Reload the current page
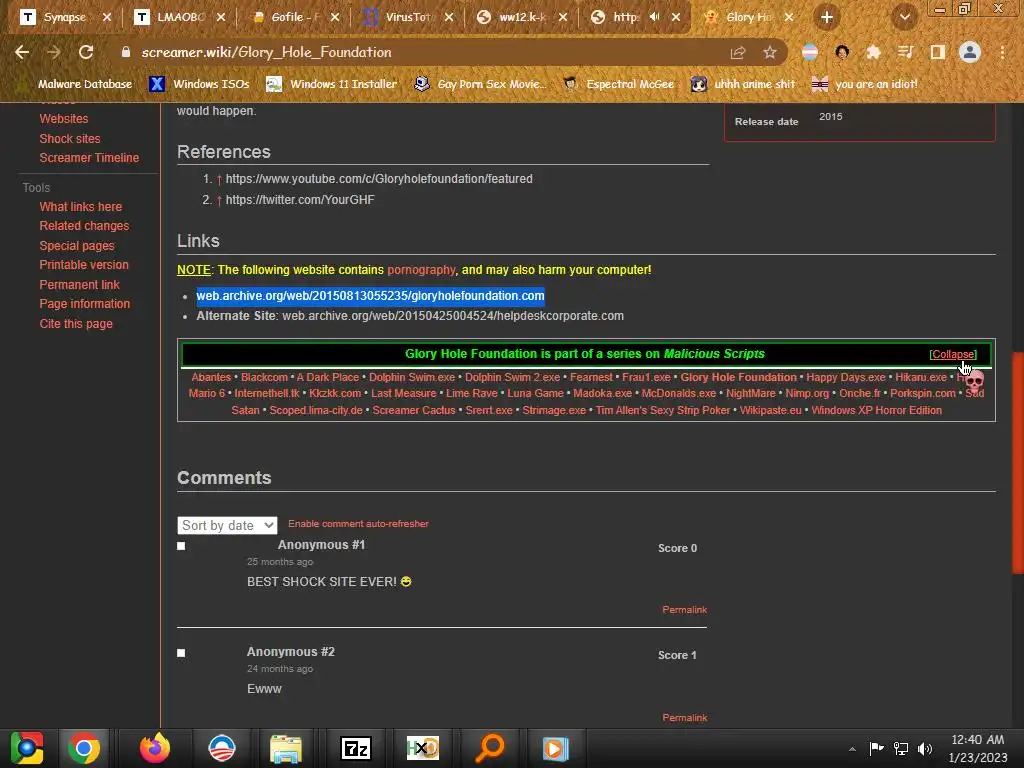This screenshot has height=768, width=1024. tap(86, 52)
